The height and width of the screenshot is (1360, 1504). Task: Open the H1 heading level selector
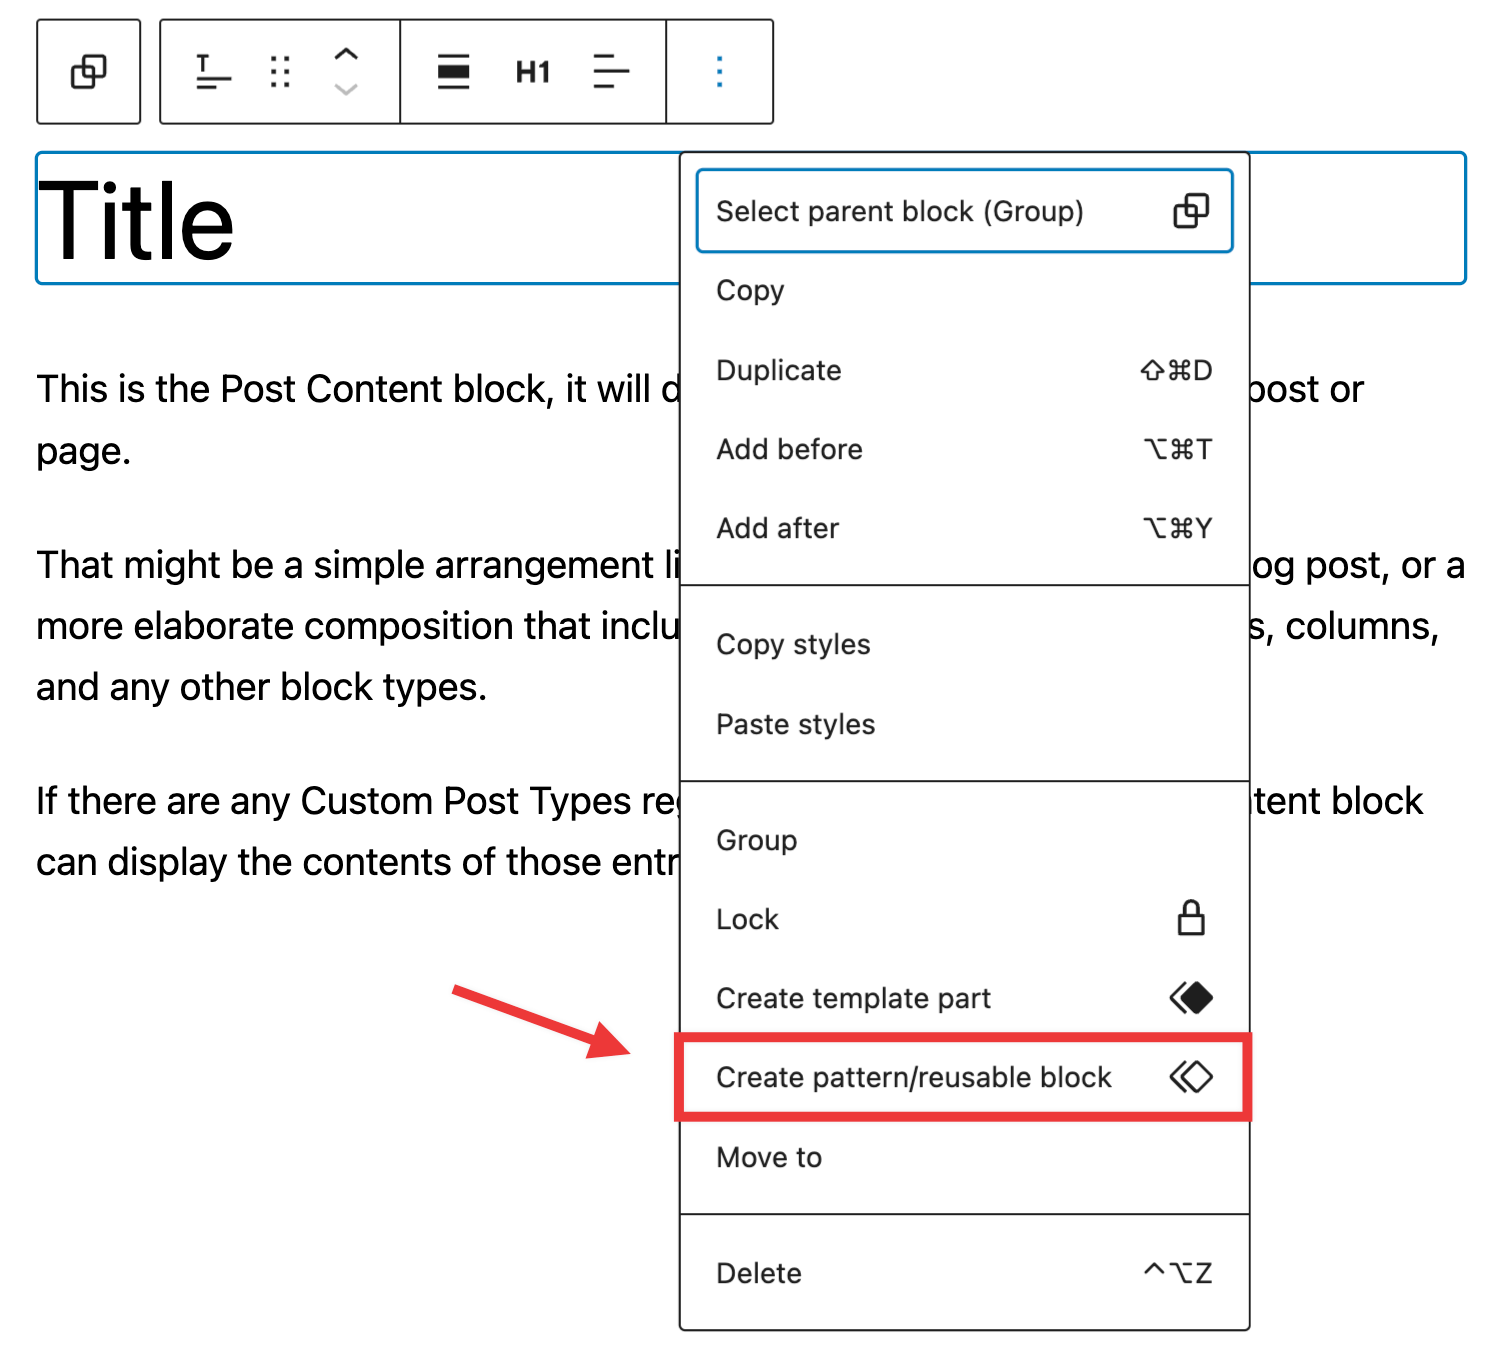[x=532, y=72]
